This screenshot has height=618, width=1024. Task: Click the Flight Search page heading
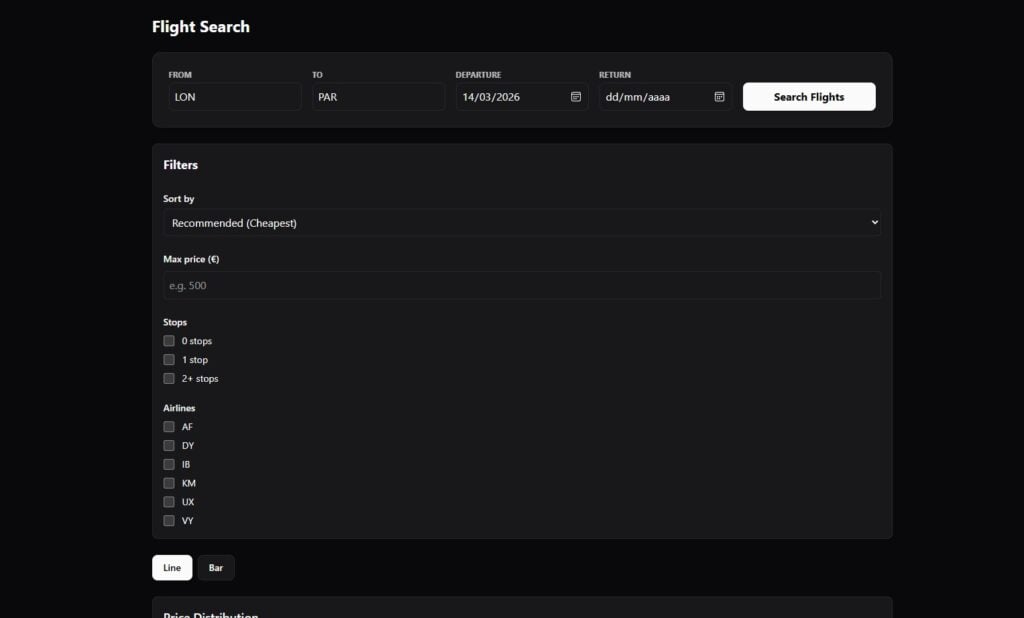201,27
